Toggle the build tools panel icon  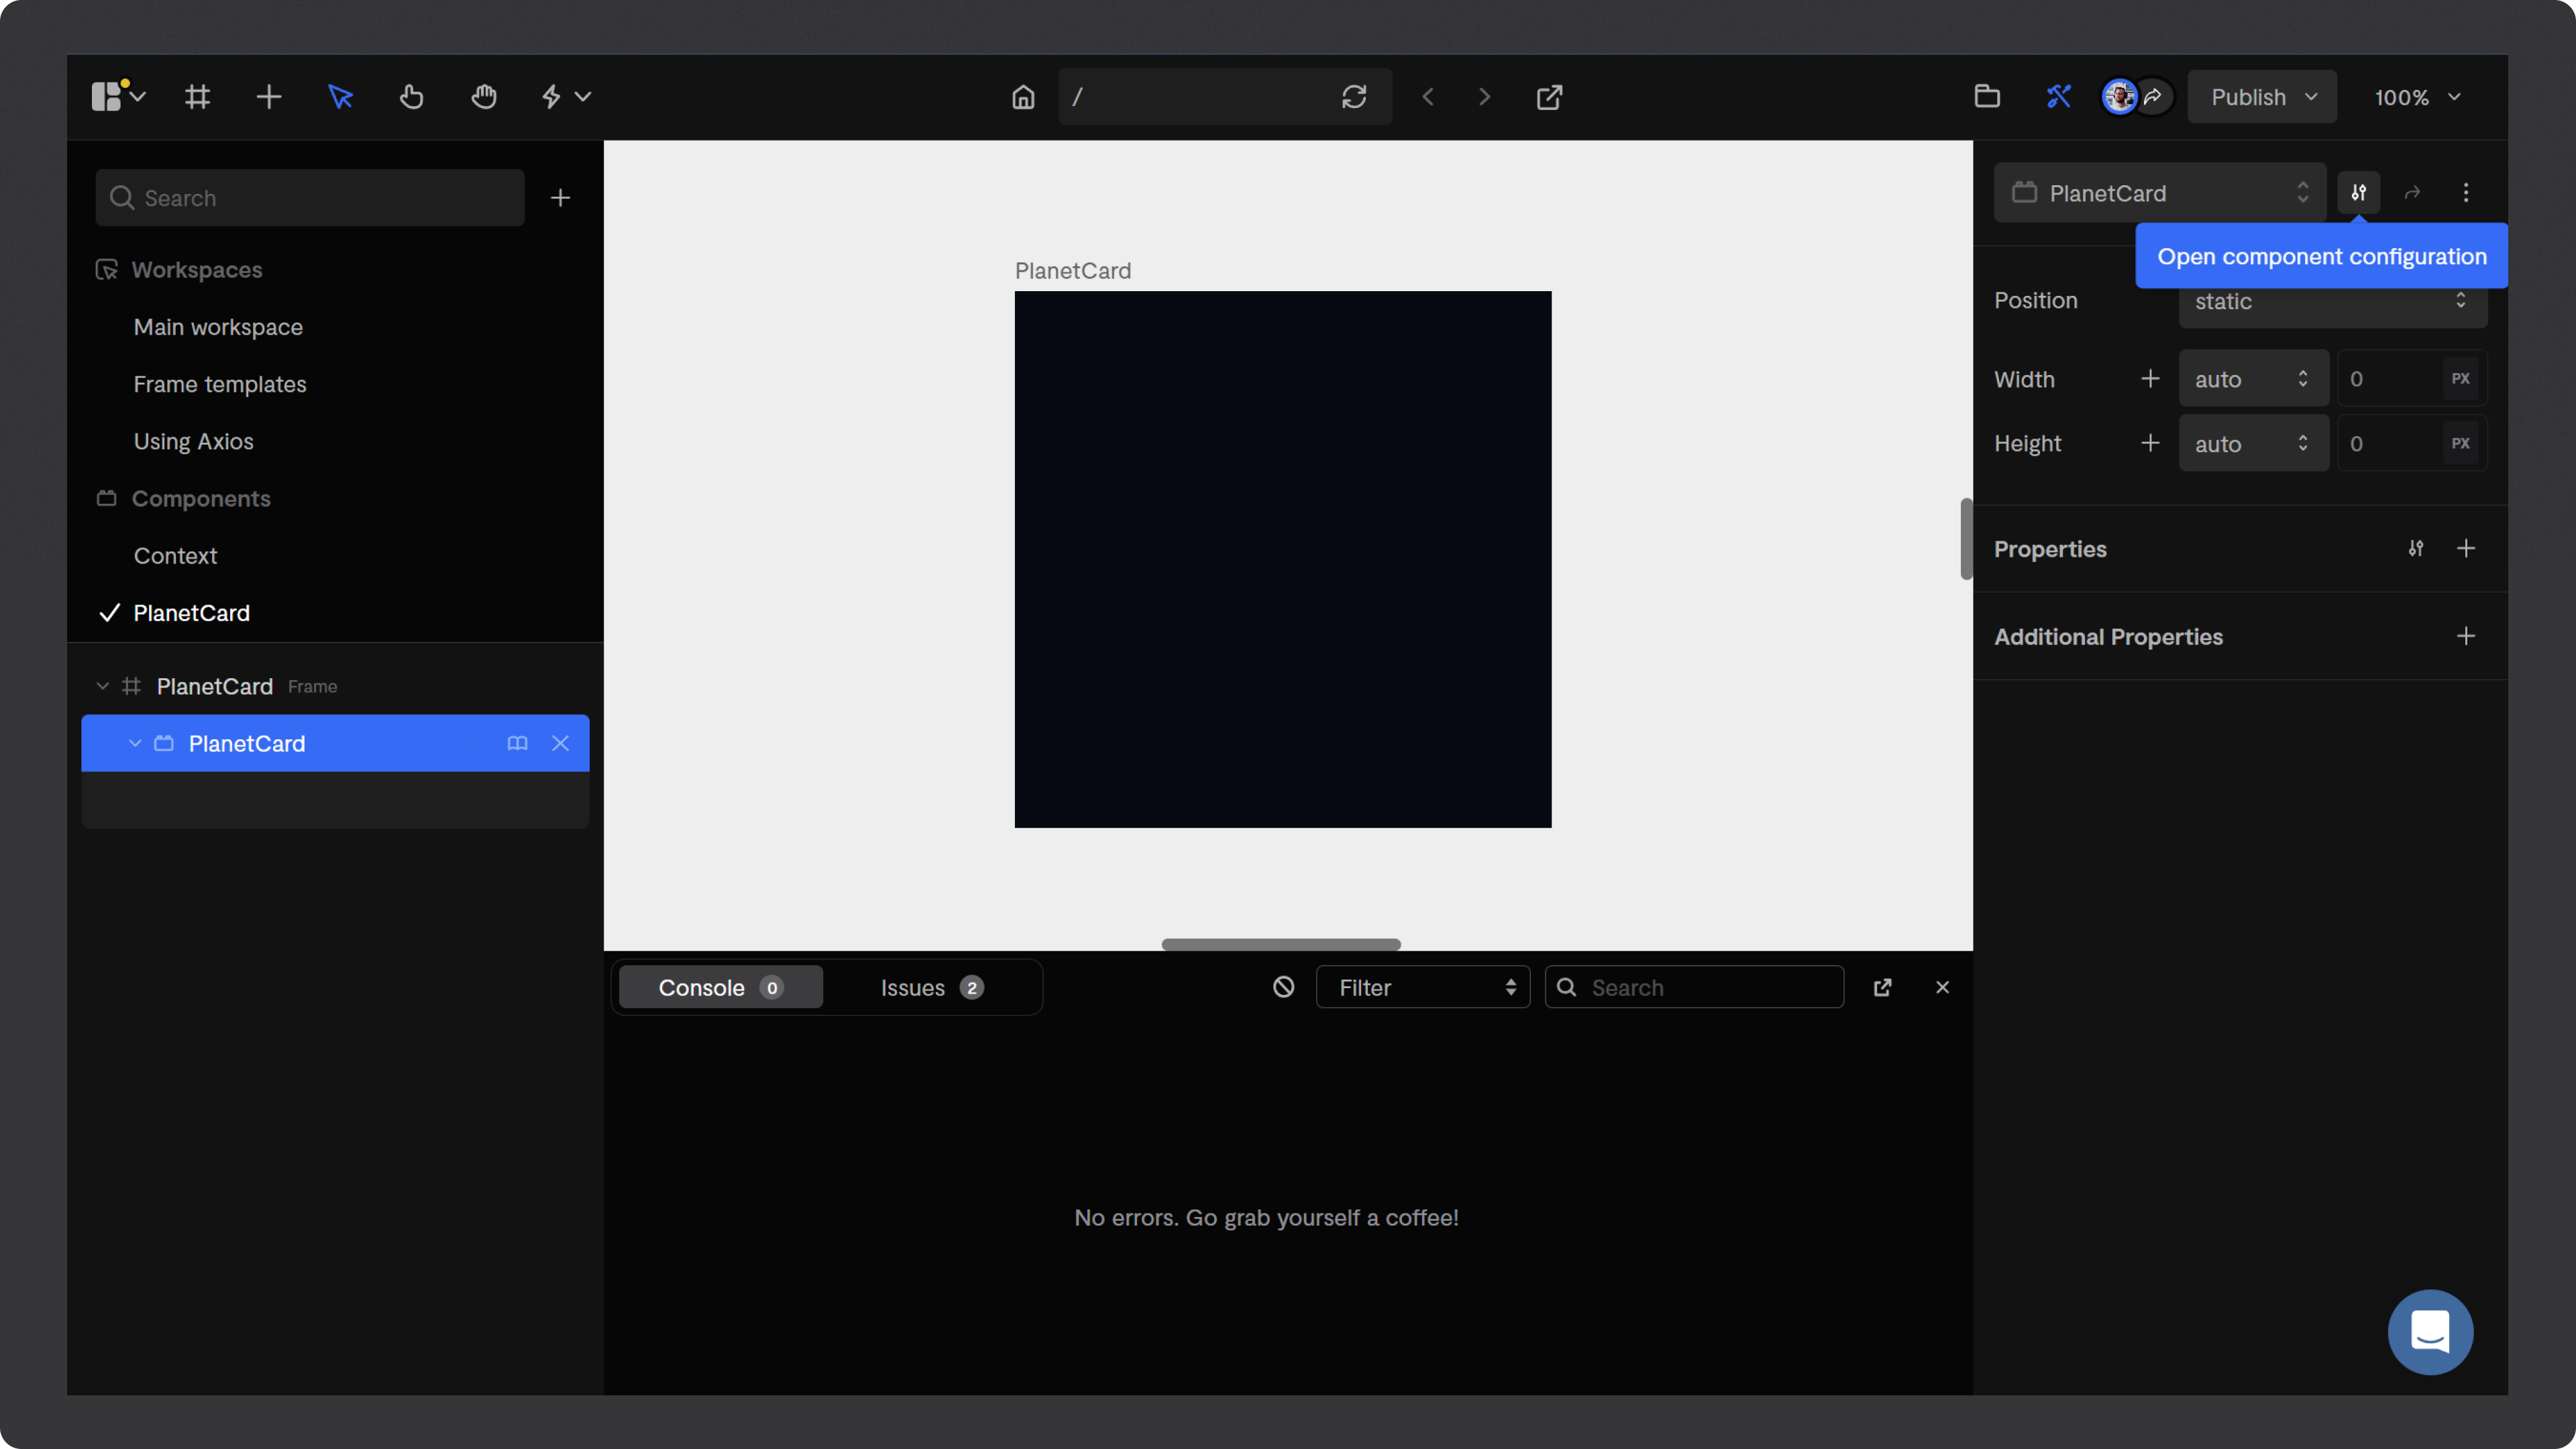click(2058, 97)
